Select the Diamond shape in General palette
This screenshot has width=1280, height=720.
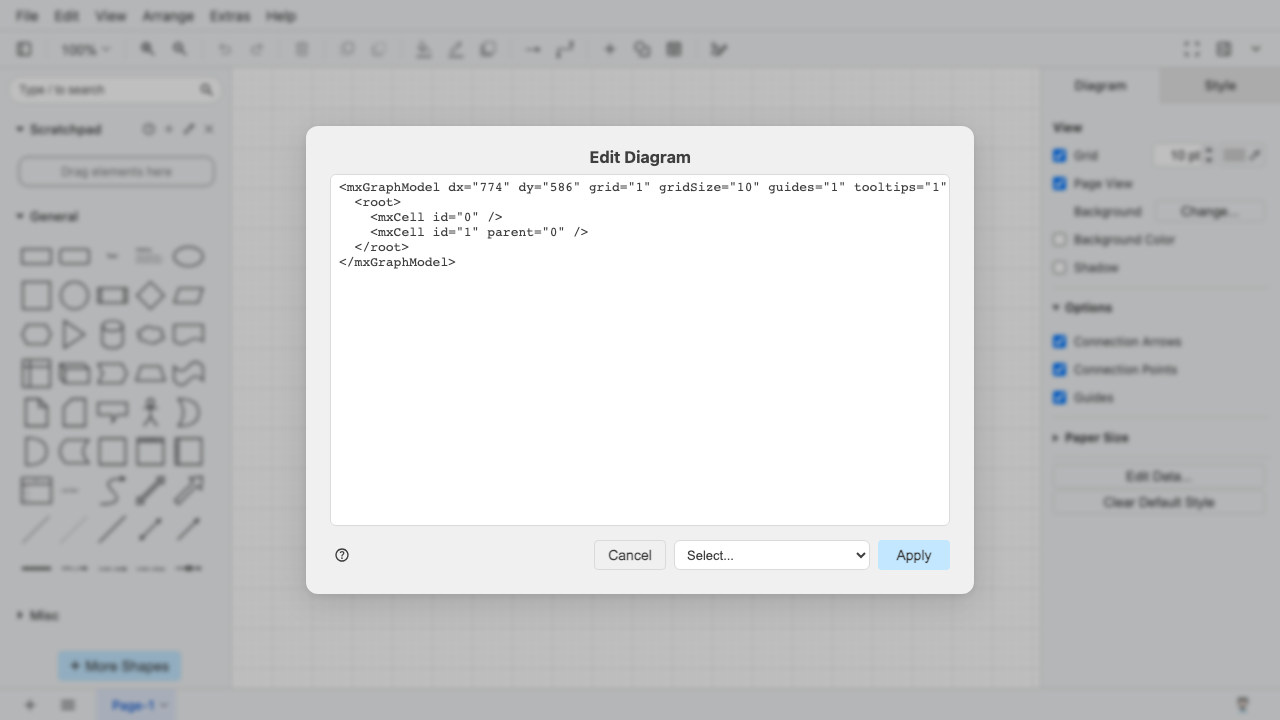click(x=150, y=295)
